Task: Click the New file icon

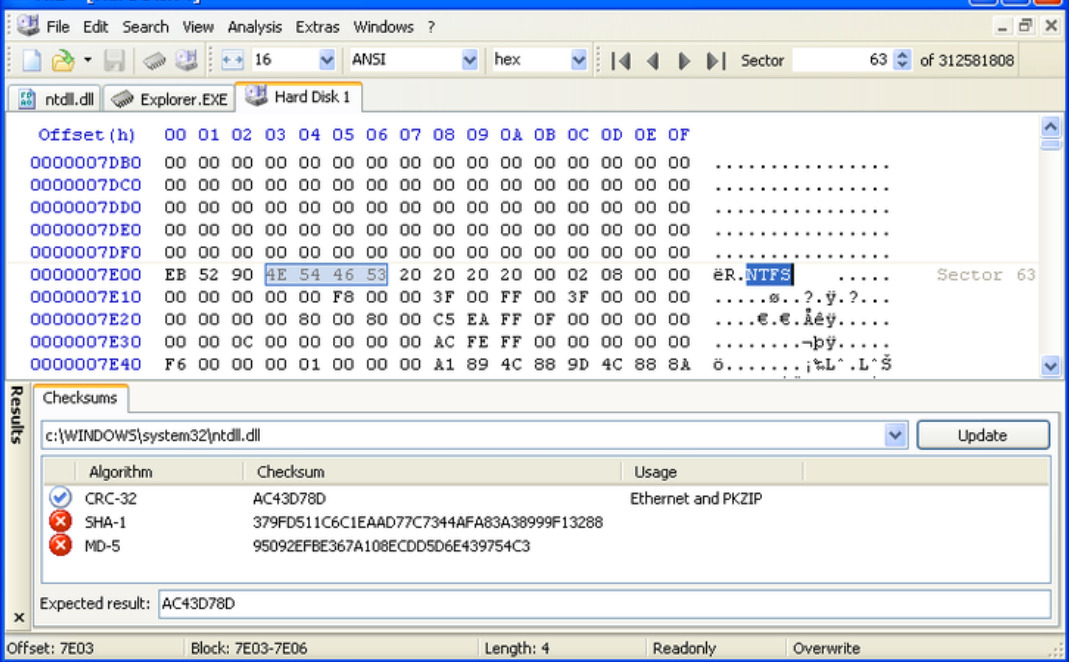Action: [x=30, y=61]
